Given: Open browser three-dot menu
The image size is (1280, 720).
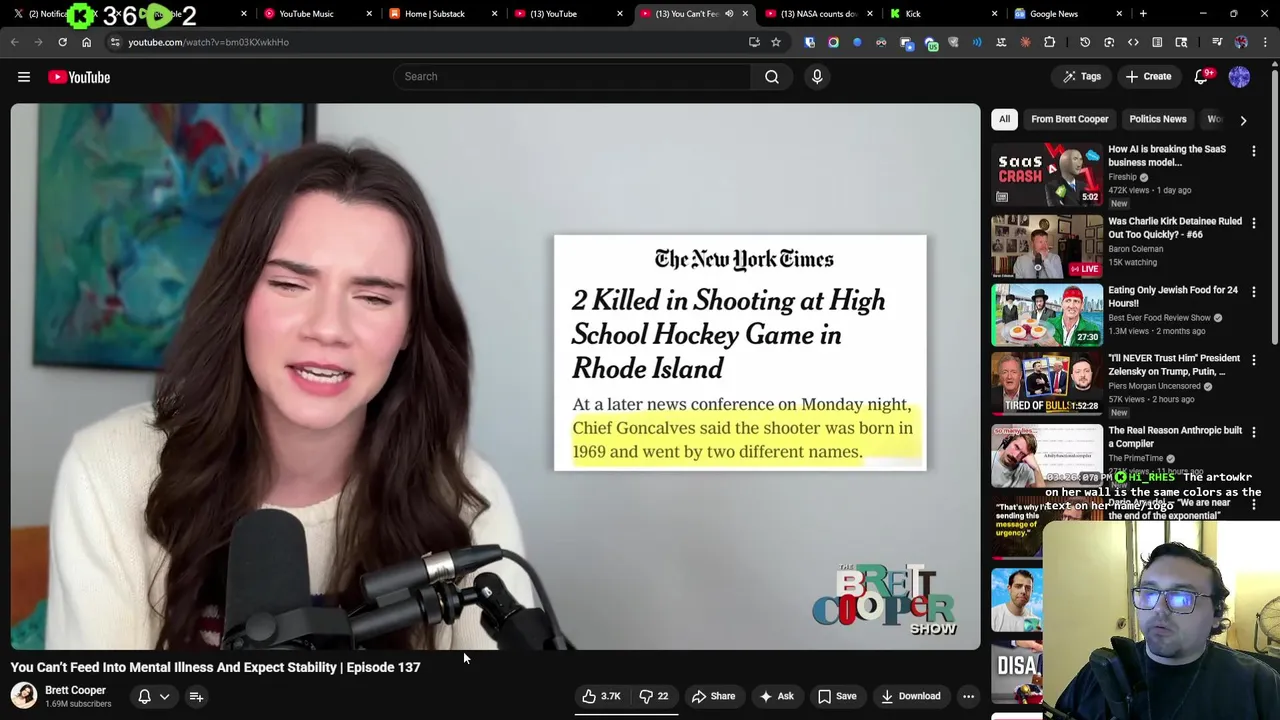Looking at the screenshot, I should (x=1265, y=42).
